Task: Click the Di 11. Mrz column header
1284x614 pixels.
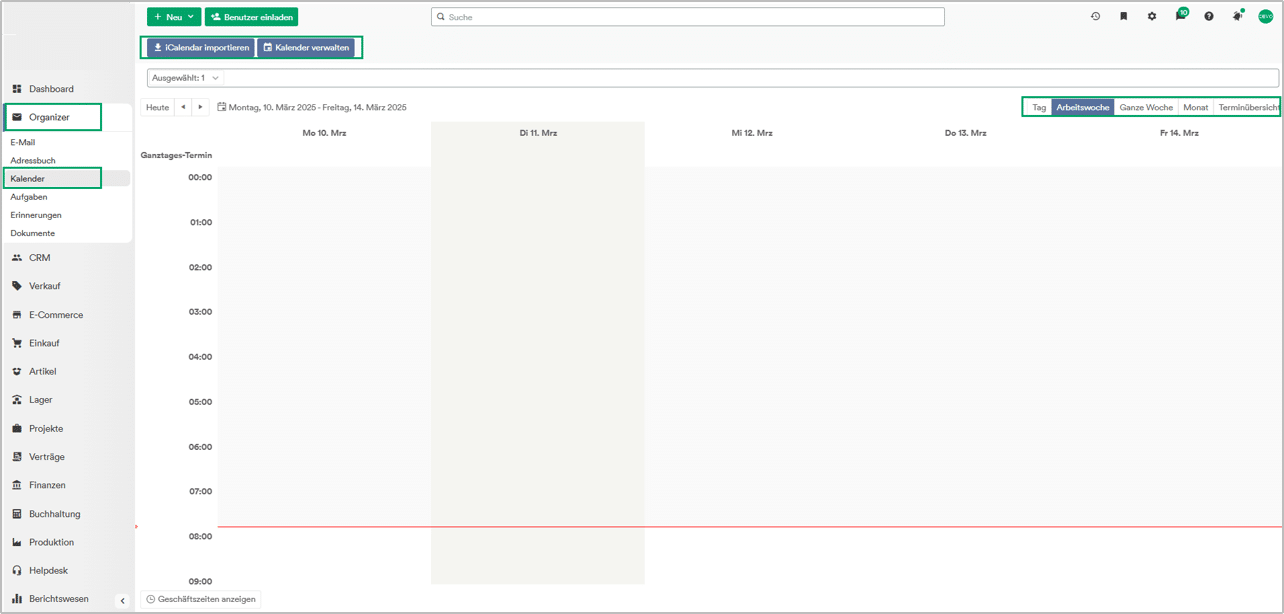Action: [x=538, y=133]
